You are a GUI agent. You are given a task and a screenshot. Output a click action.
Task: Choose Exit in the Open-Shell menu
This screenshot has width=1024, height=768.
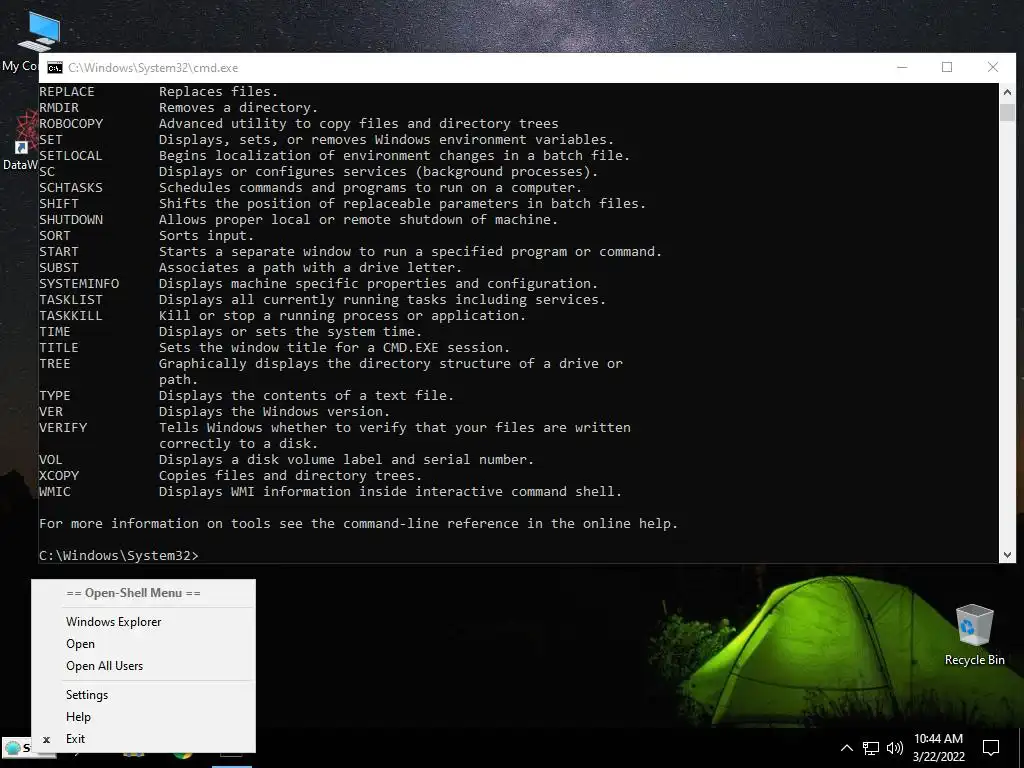click(144, 739)
